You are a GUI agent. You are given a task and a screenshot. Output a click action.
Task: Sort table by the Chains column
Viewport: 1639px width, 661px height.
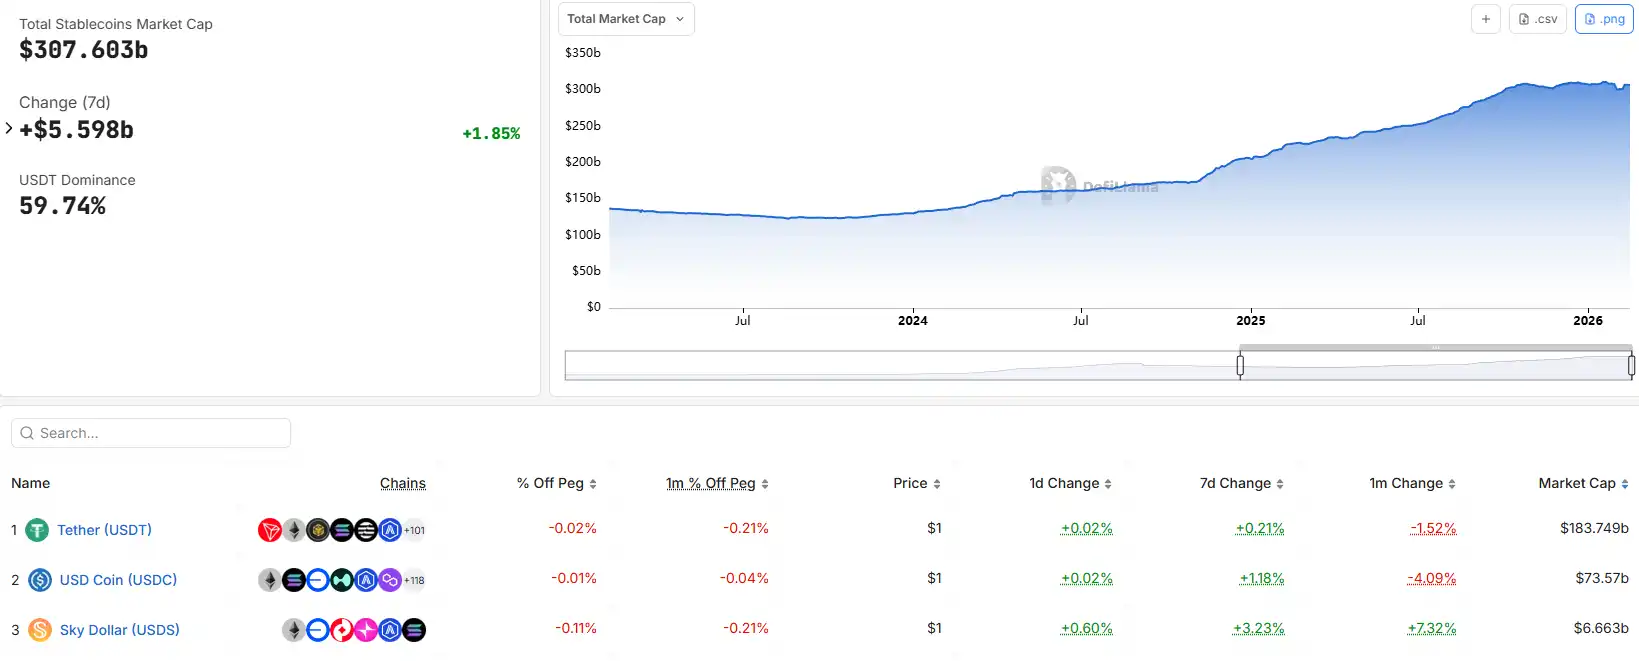403,483
